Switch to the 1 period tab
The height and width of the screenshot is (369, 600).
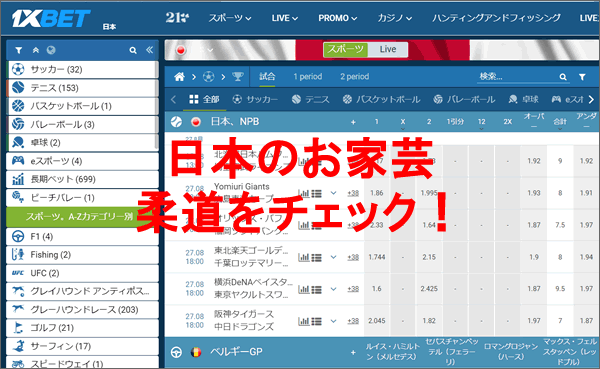308,77
